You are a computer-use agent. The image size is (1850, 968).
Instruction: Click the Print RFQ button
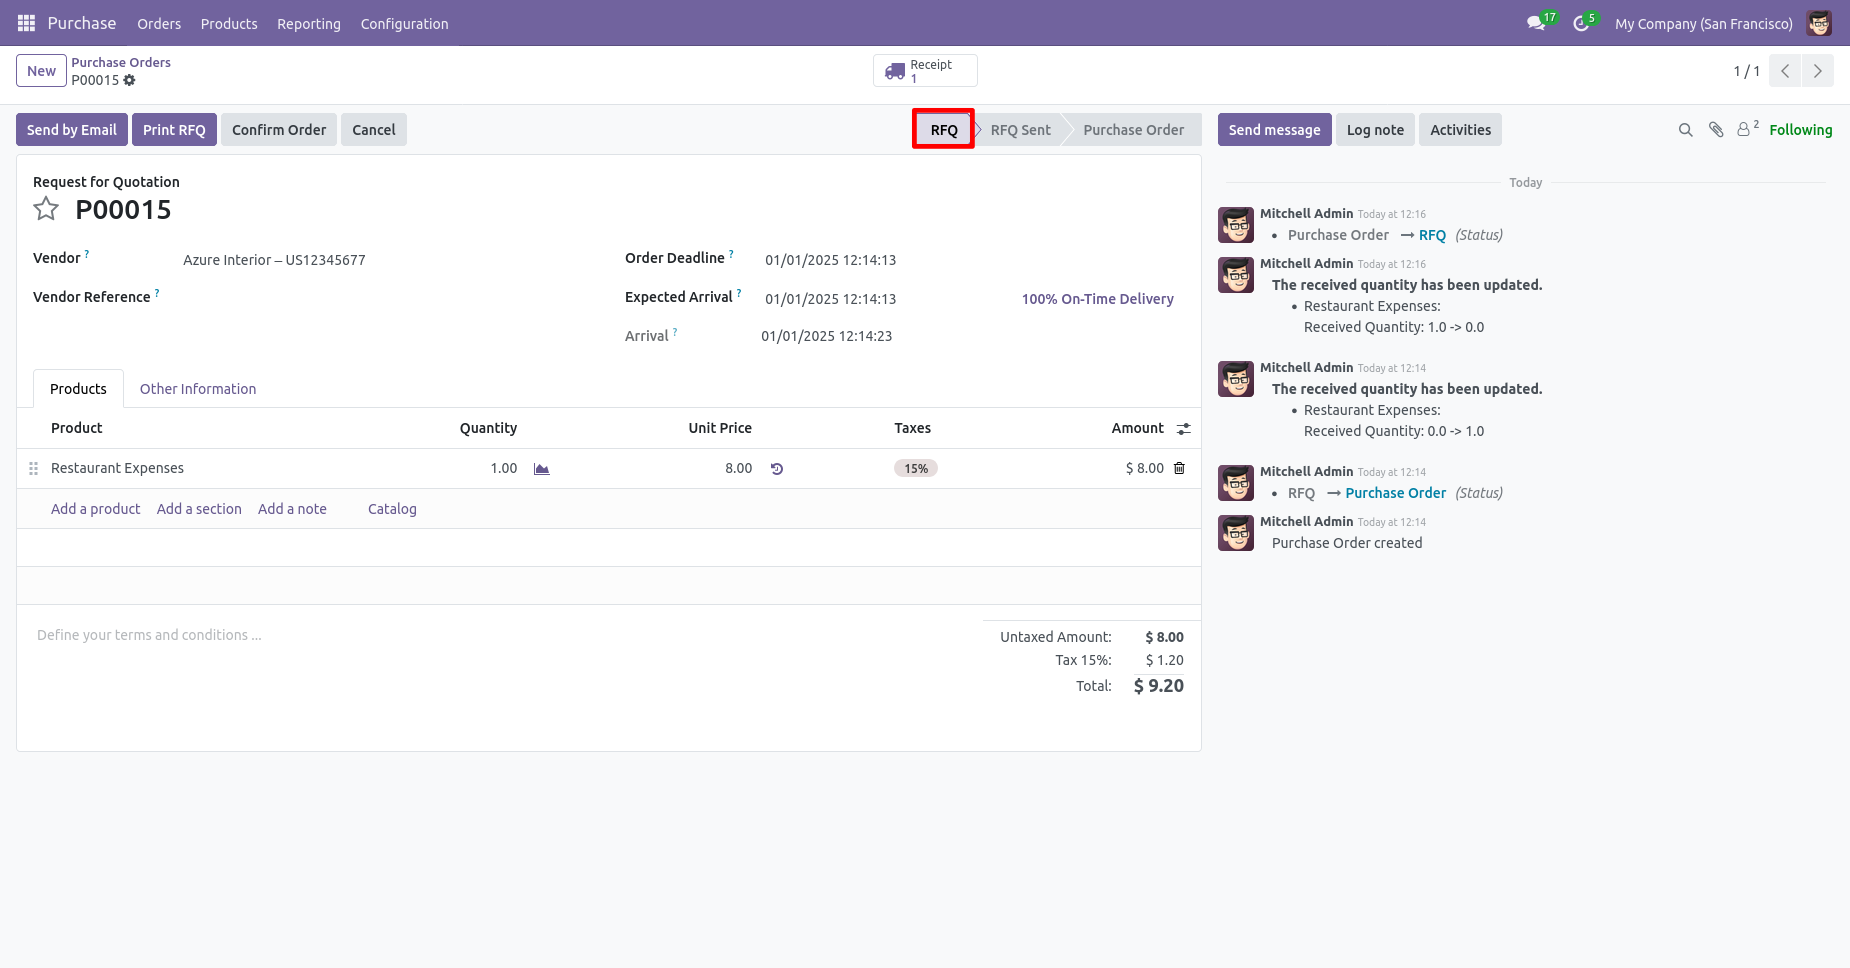point(174,130)
